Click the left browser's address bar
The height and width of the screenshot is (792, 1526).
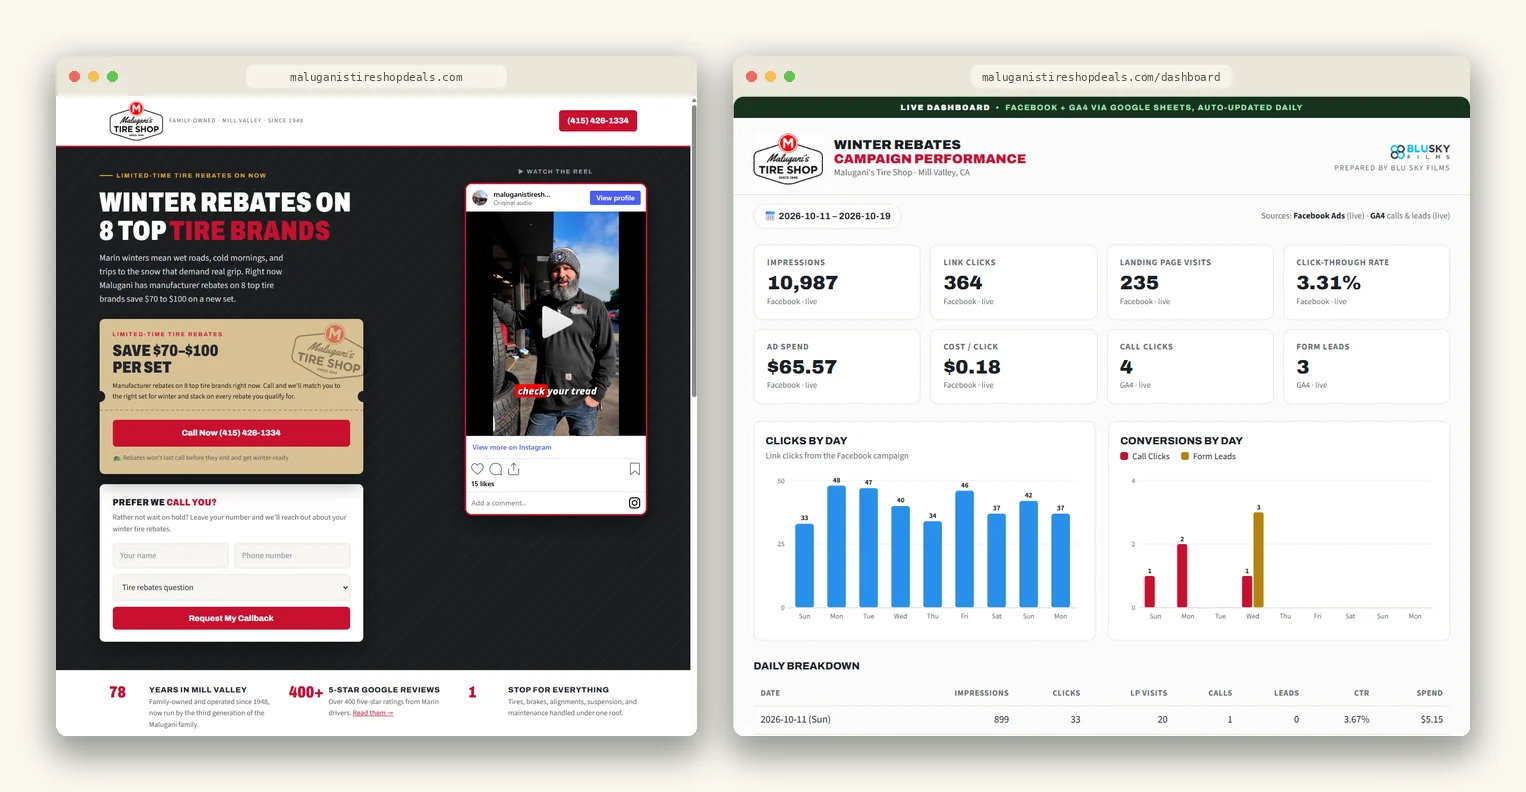376,77
